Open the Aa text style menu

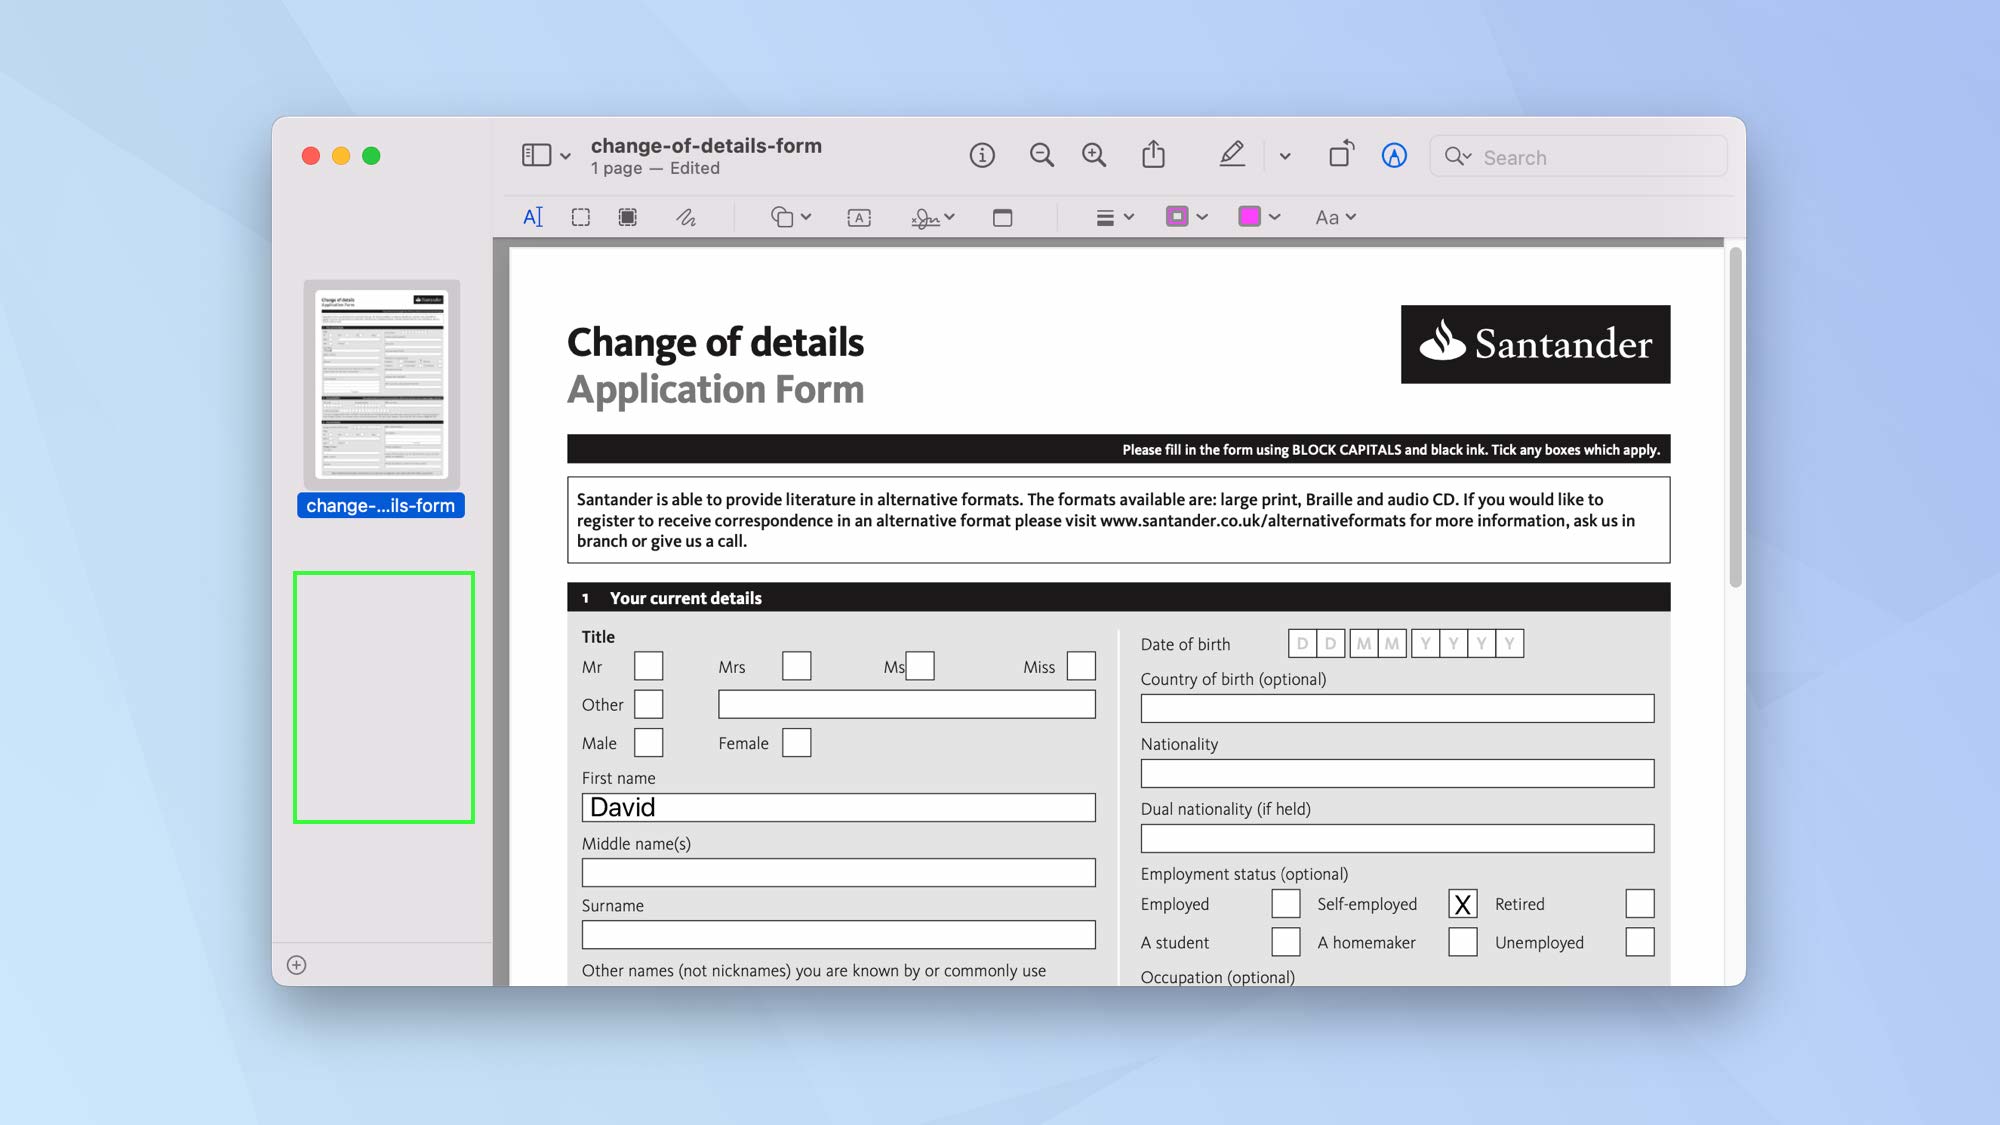[x=1335, y=216]
